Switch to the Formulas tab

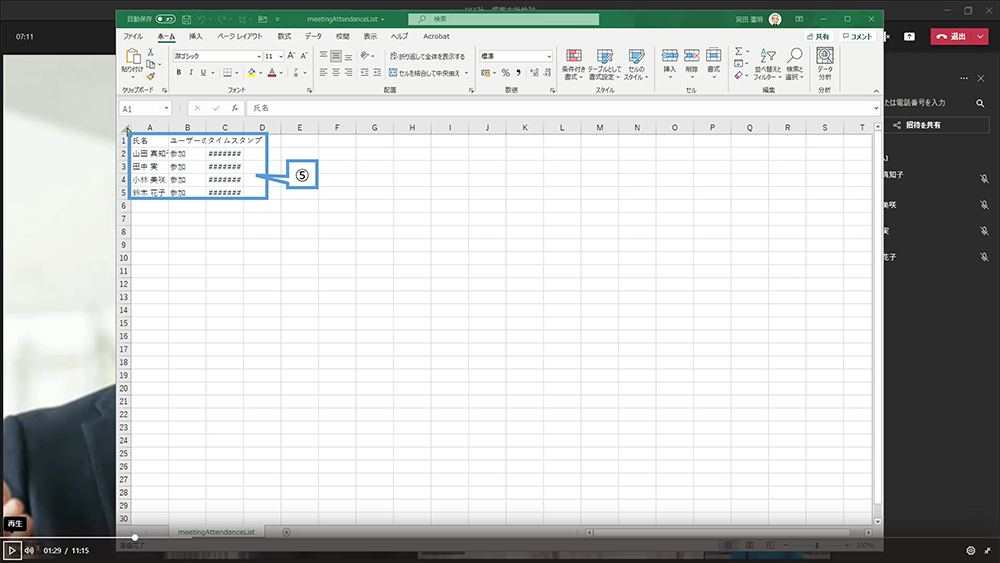(x=284, y=36)
